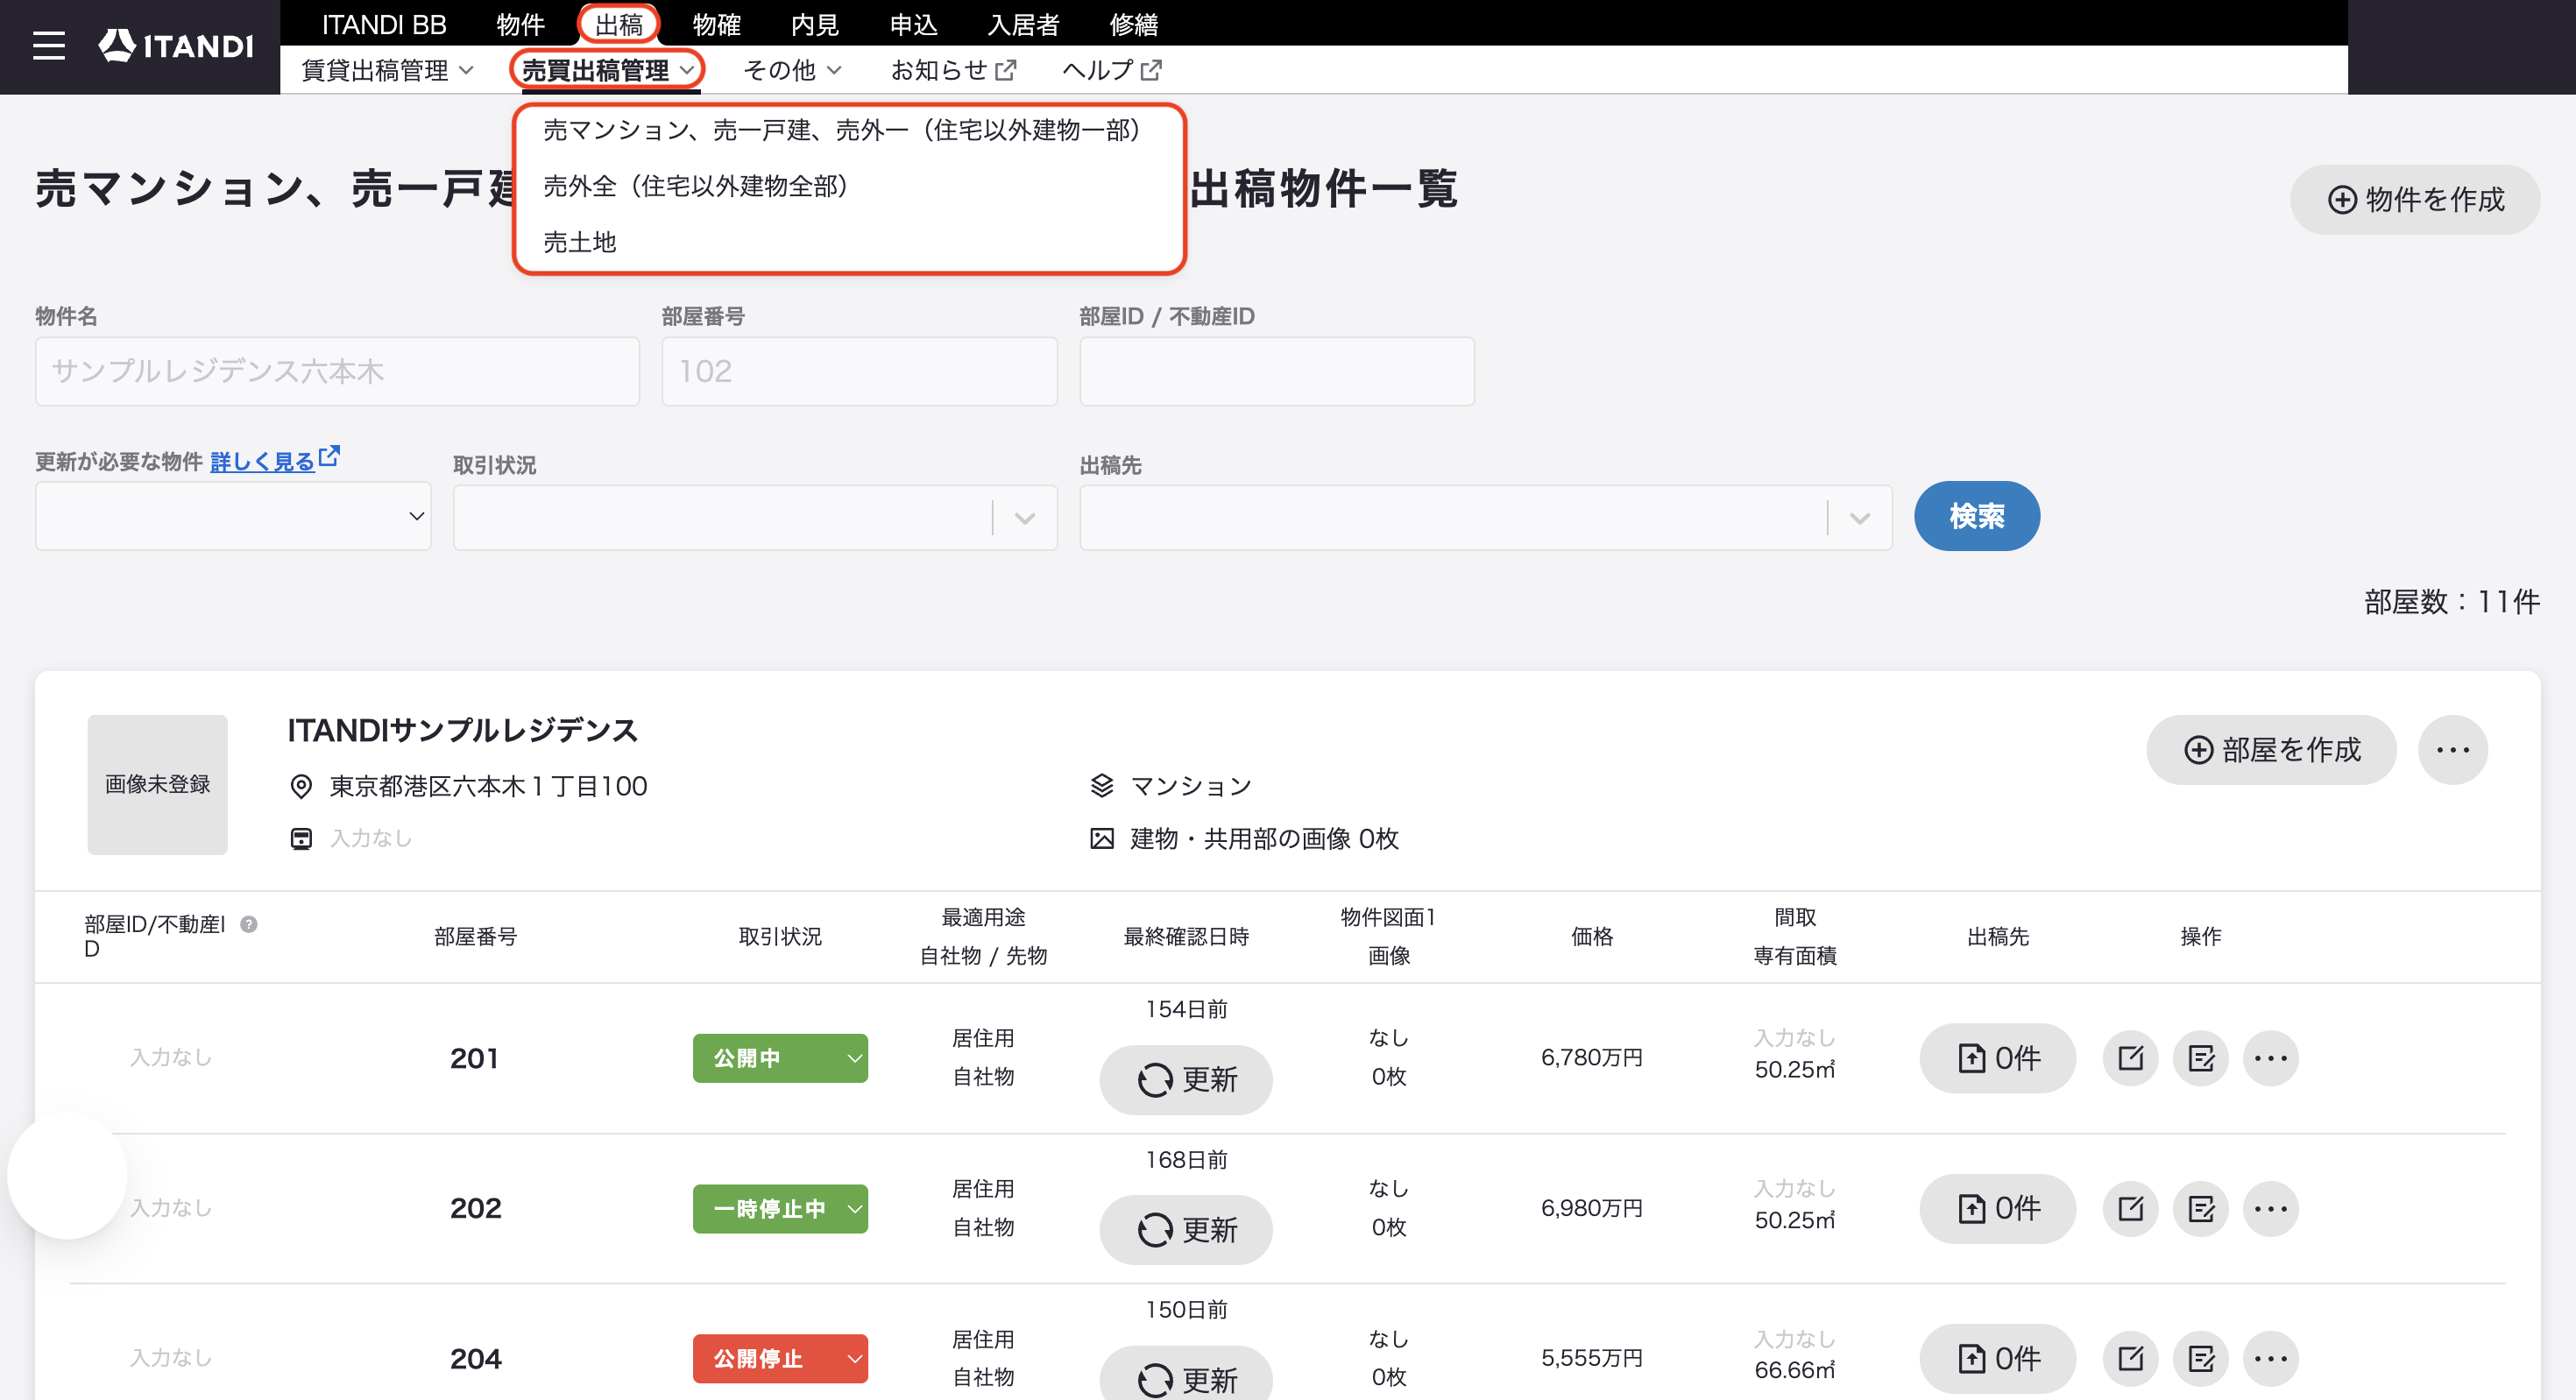This screenshot has height=1400, width=2576.
Task: Open 出稿先 filter dropdown
Action: coord(1485,517)
